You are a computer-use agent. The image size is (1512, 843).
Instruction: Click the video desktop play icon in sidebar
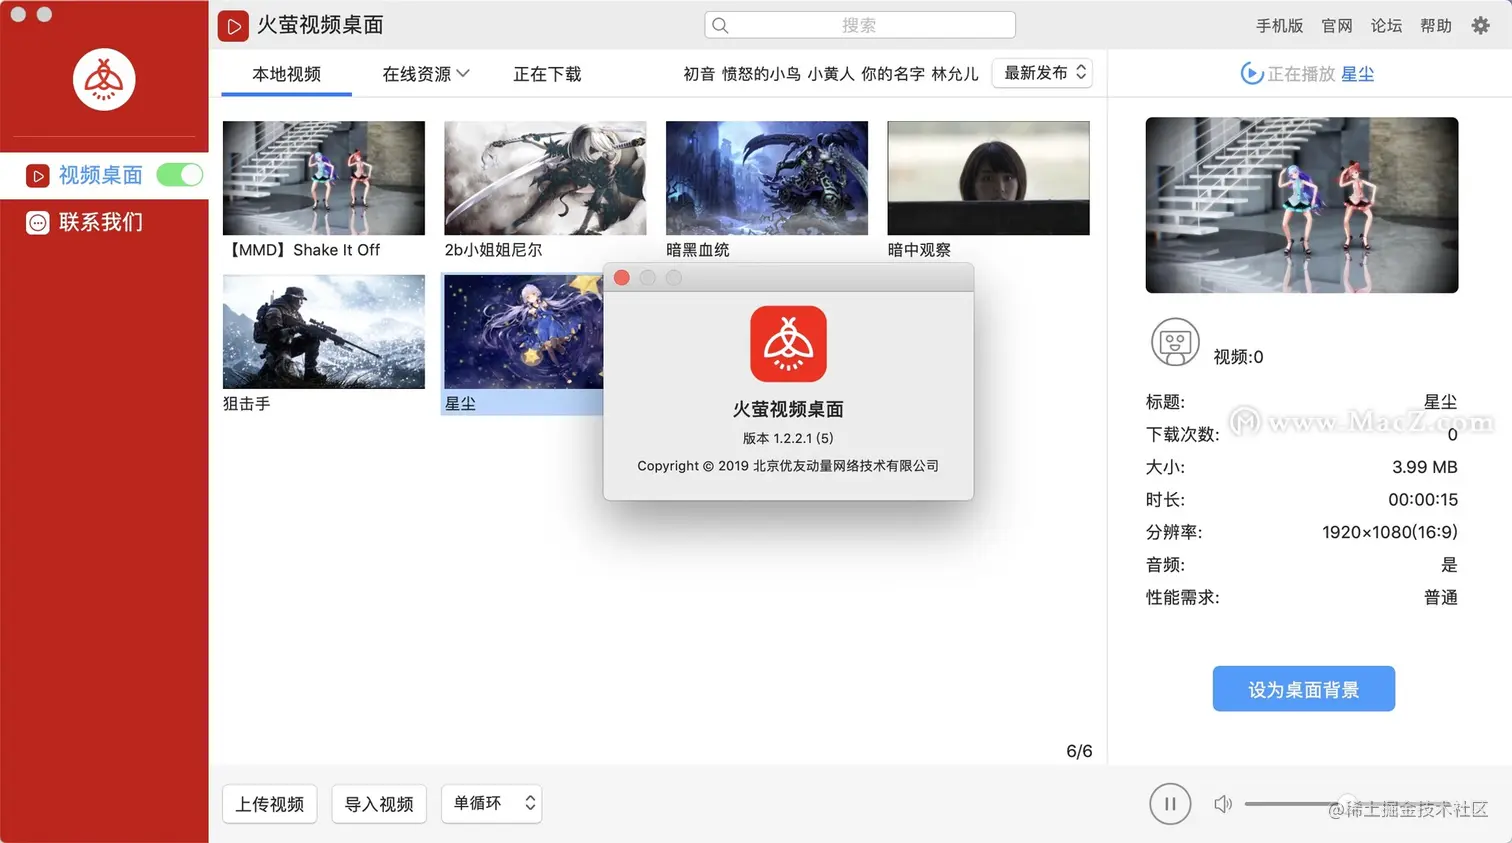[x=38, y=176]
